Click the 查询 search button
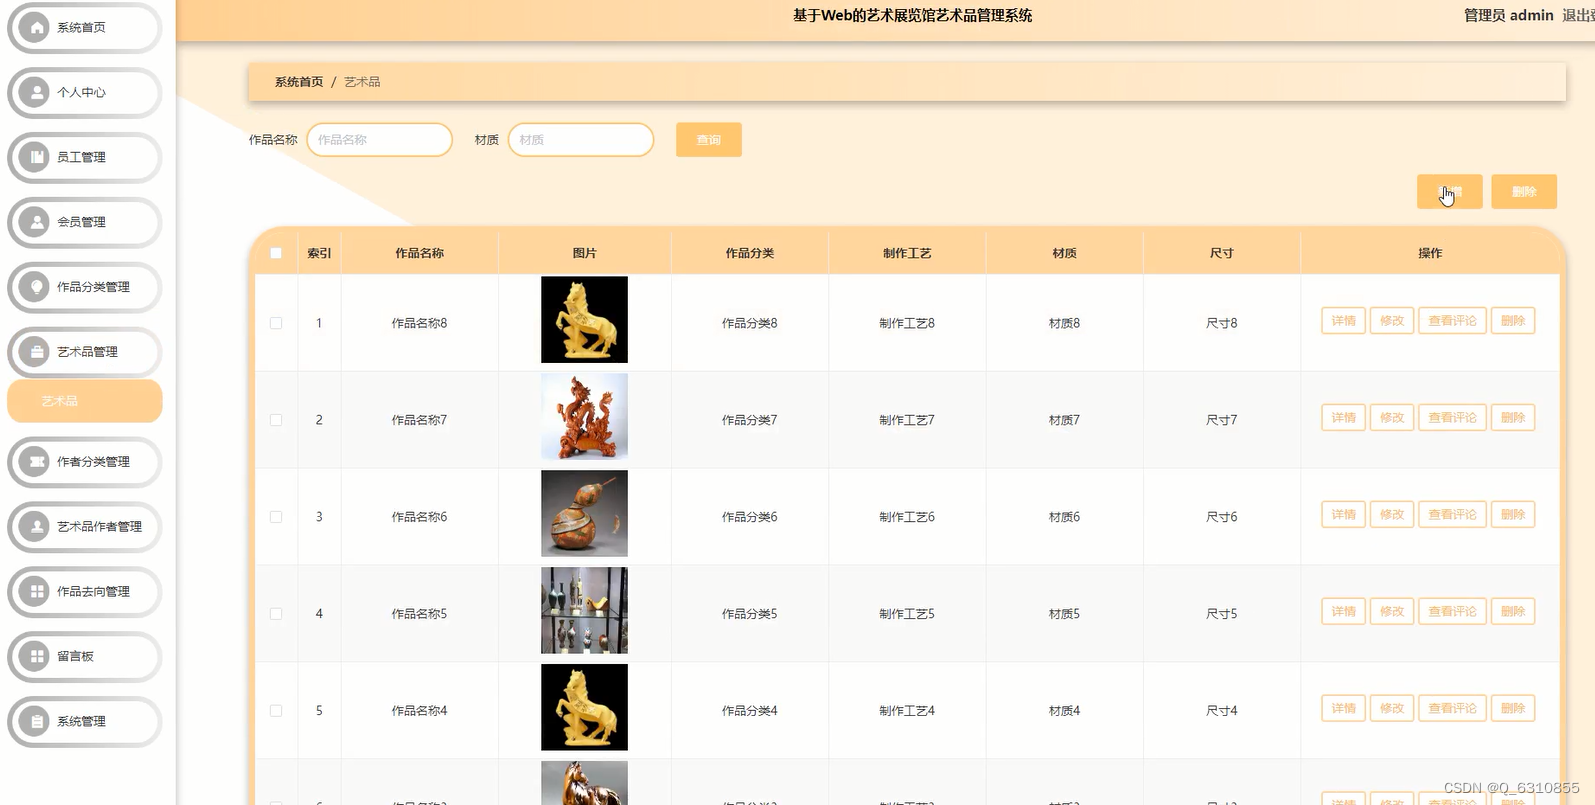Screen dimensions: 1595x805 click(709, 140)
